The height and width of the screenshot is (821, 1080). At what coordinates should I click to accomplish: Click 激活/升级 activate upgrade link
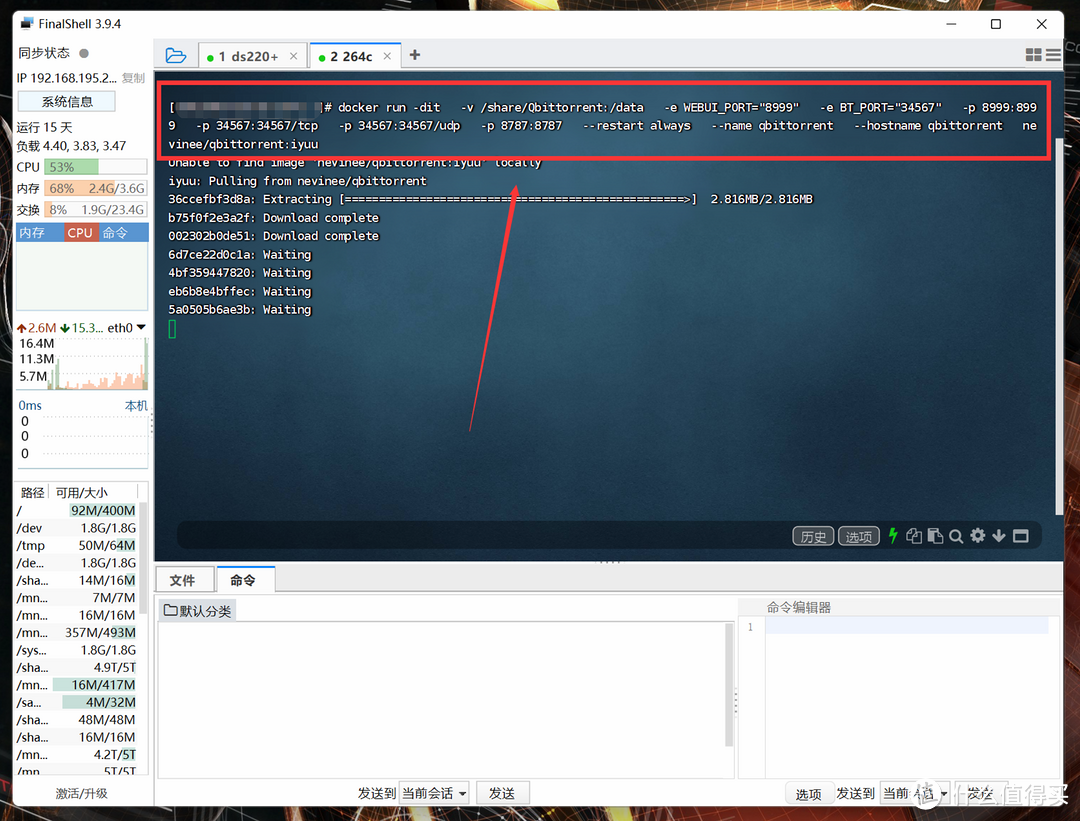point(82,793)
